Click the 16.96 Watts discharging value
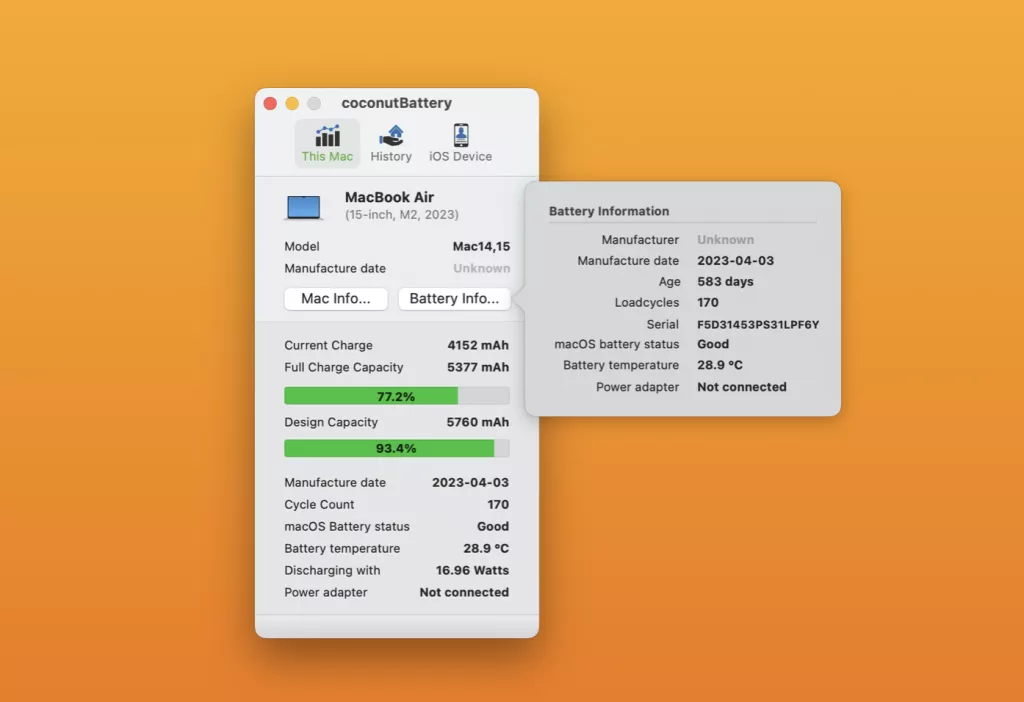Image resolution: width=1024 pixels, height=702 pixels. (472, 570)
